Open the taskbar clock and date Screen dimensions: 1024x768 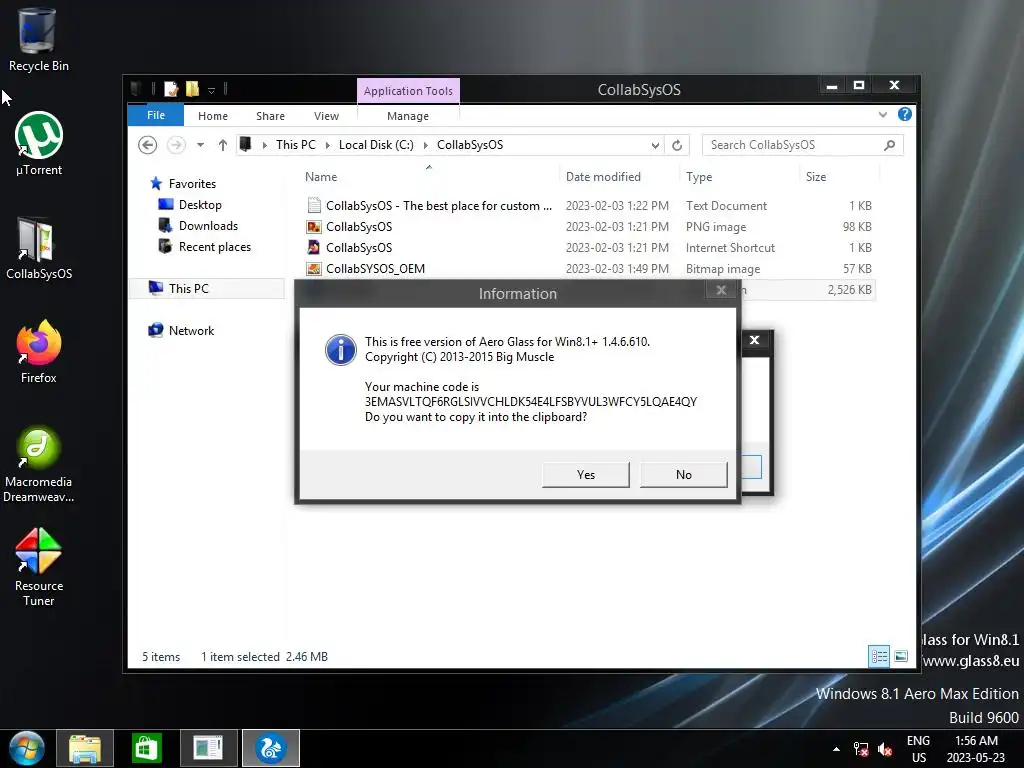pyautogui.click(x=976, y=749)
